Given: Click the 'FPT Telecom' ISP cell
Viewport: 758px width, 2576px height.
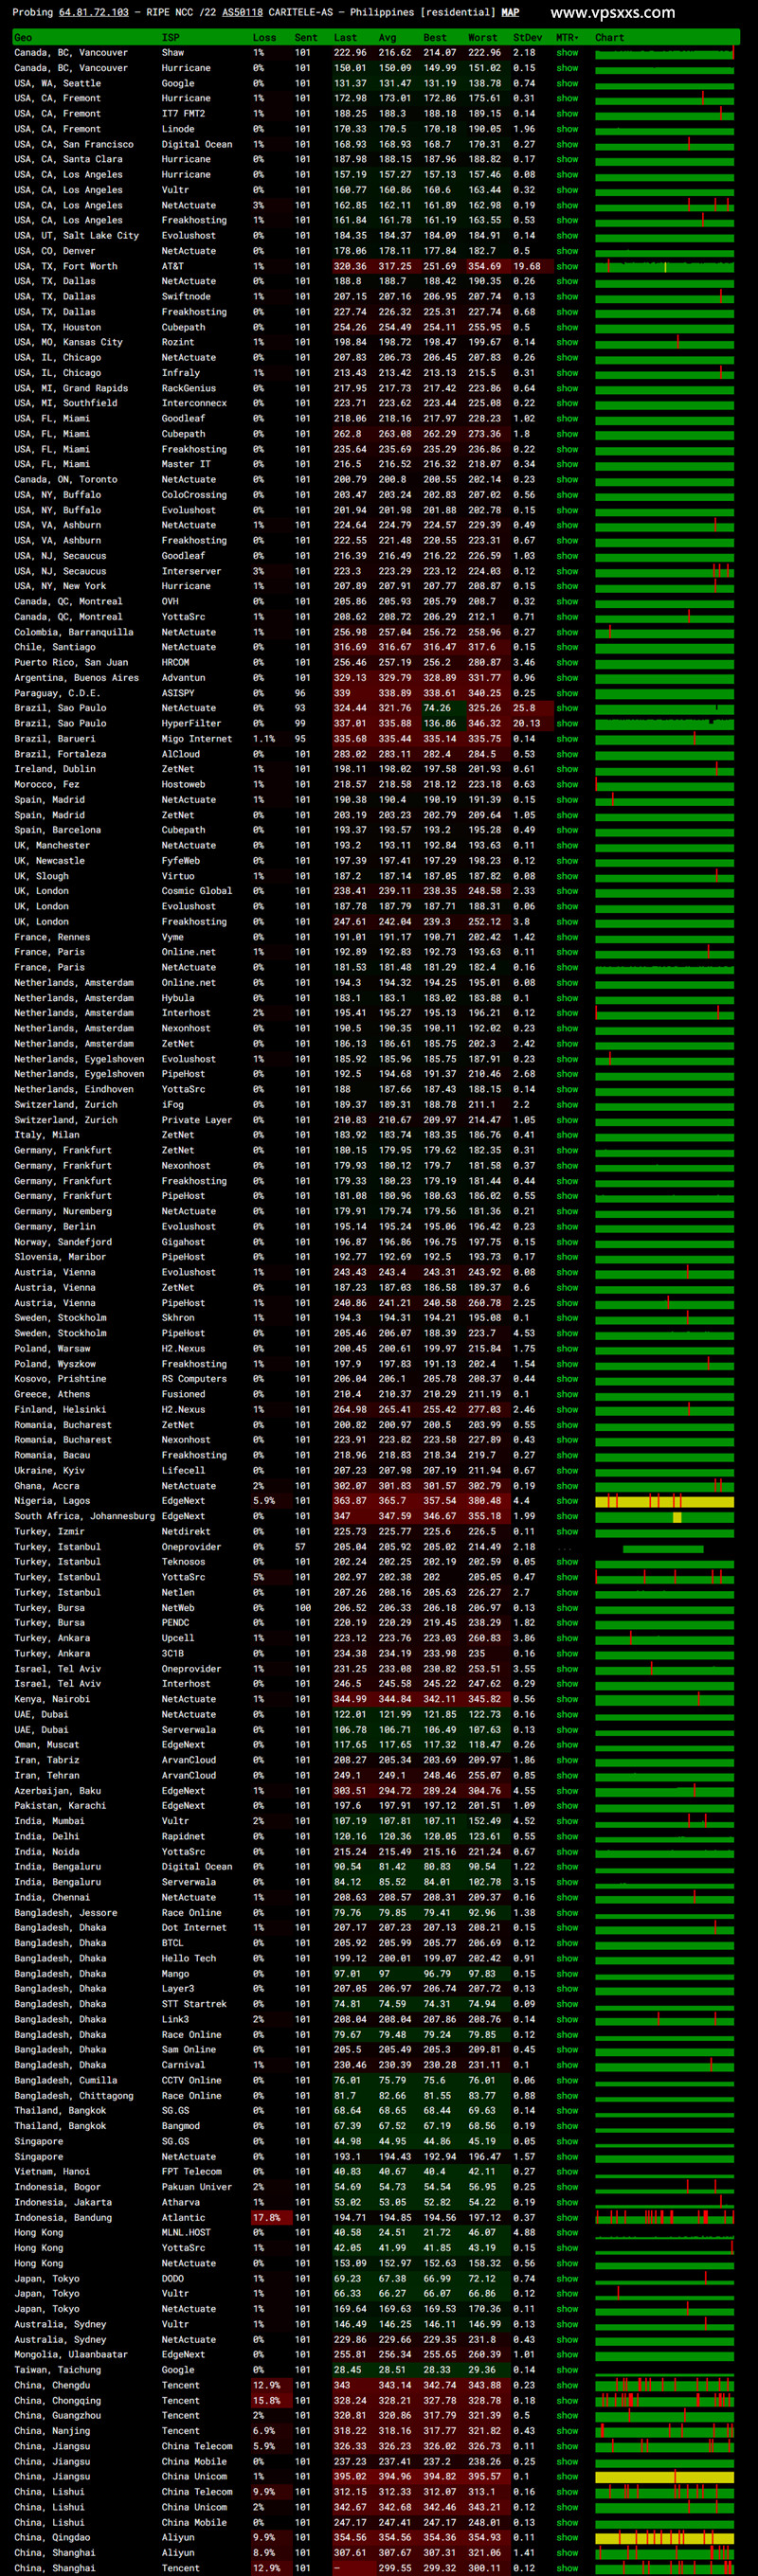Looking at the screenshot, I should click(x=191, y=2172).
